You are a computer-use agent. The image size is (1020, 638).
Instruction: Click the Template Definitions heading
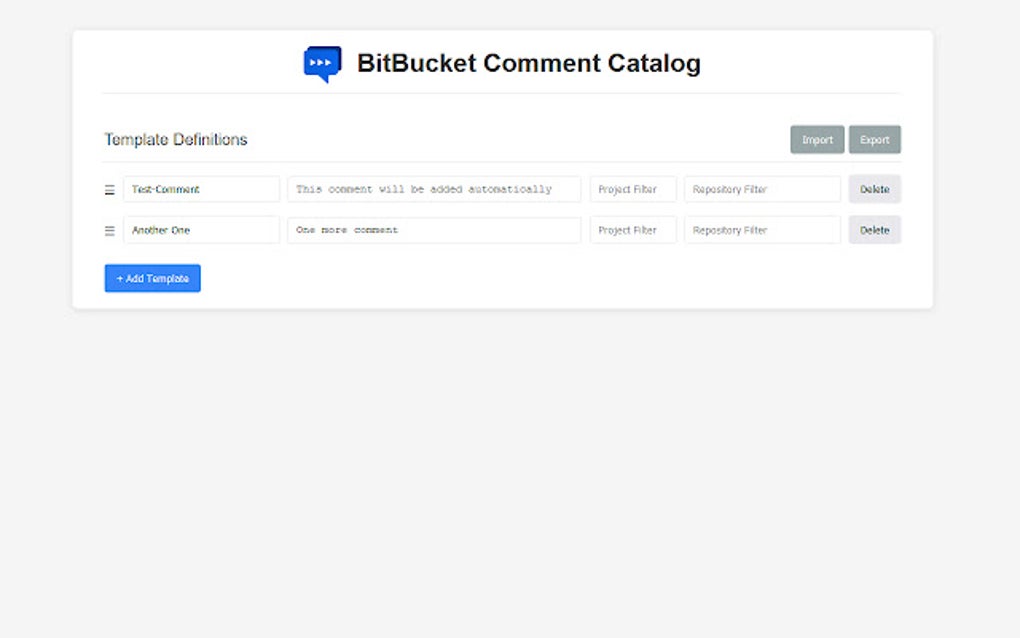coord(175,139)
